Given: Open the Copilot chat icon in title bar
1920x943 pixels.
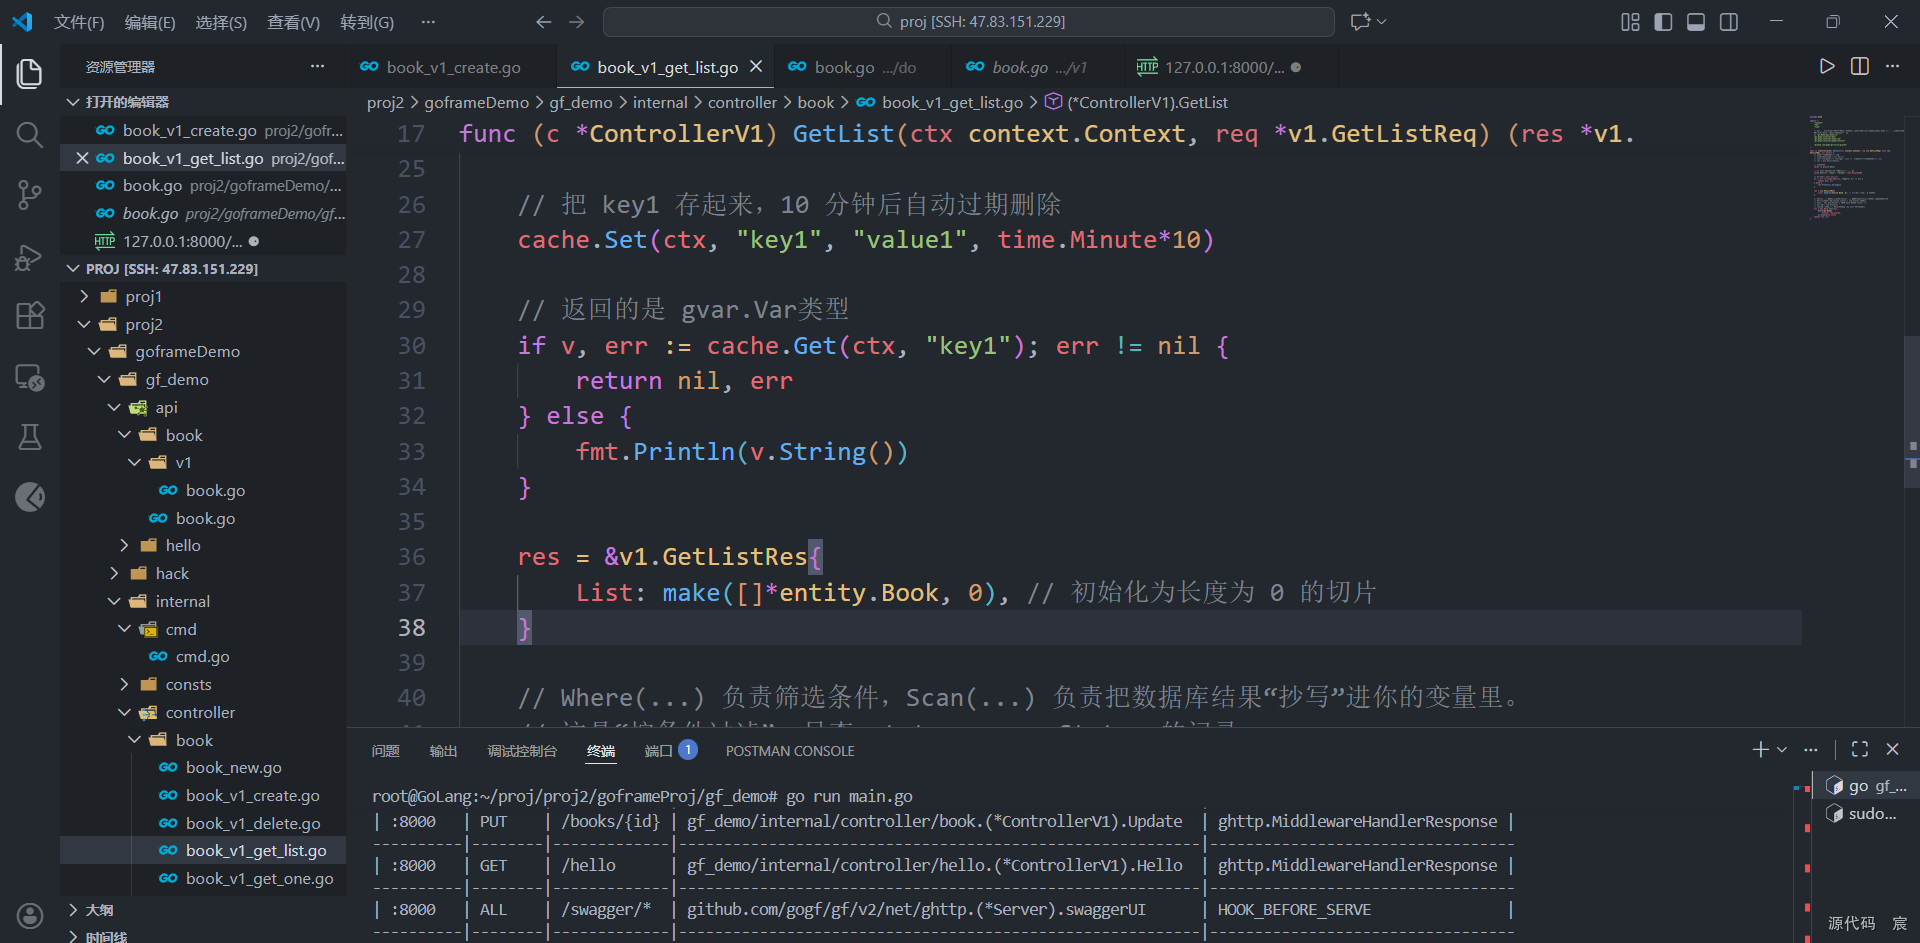Looking at the screenshot, I should tap(1360, 22).
